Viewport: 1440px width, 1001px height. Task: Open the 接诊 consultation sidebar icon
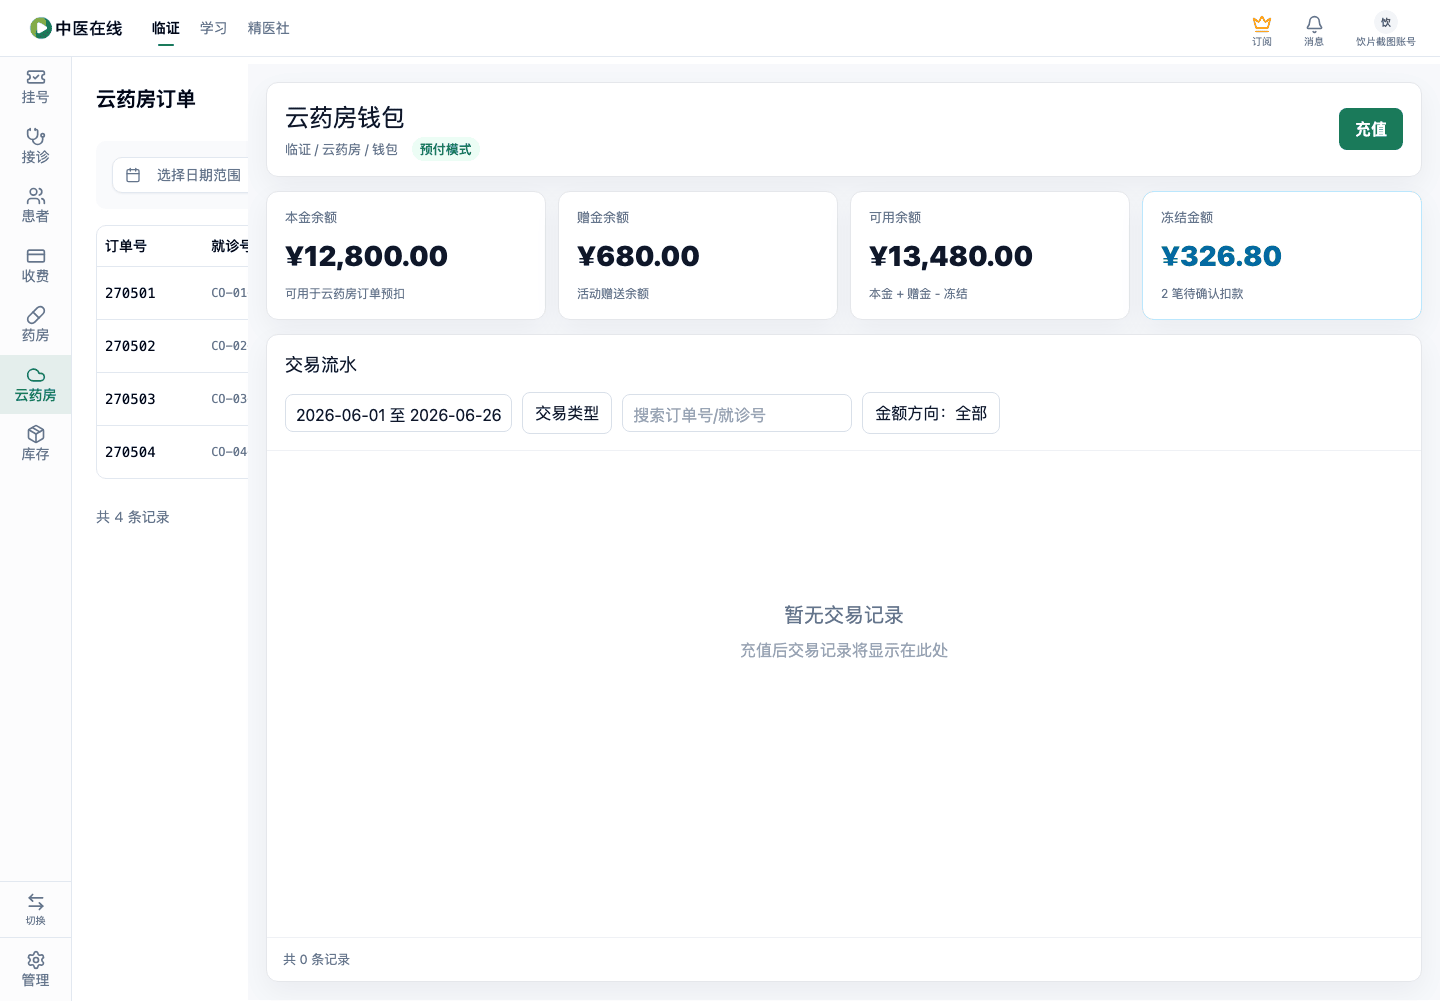click(x=35, y=146)
